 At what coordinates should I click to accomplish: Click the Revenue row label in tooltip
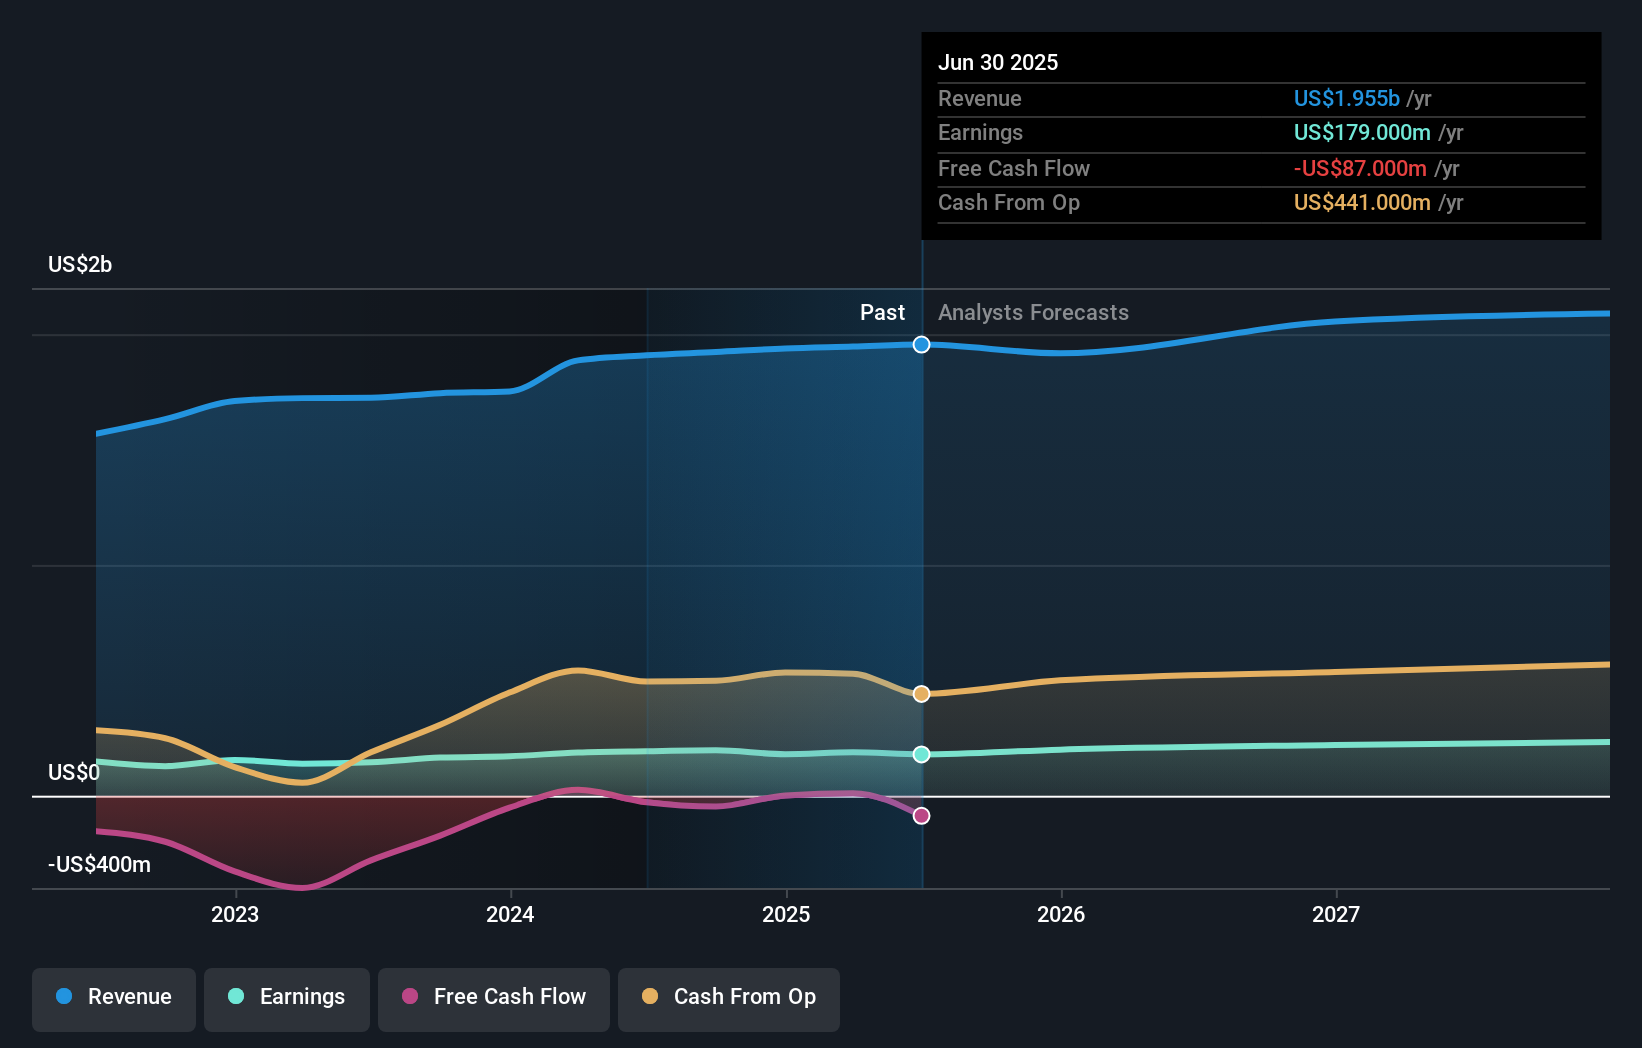[x=980, y=99]
